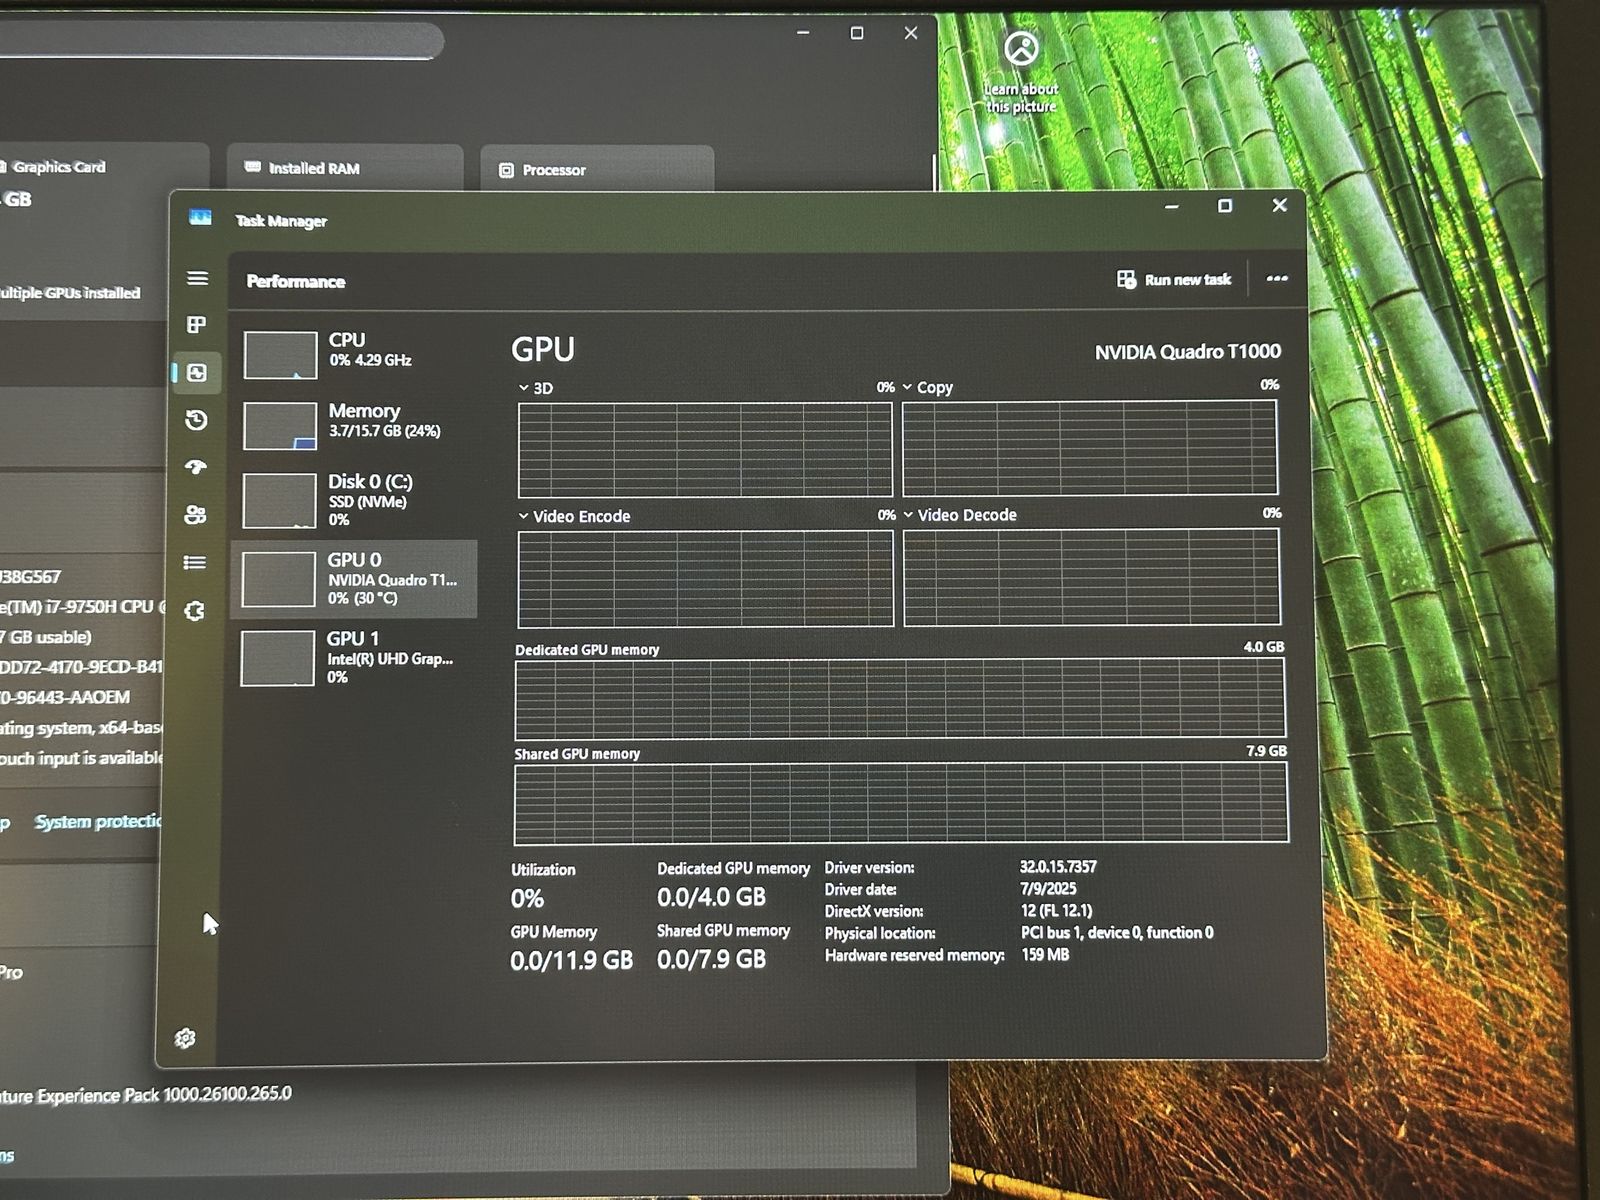Image resolution: width=1600 pixels, height=1200 pixels.
Task: Expand the Copy engine graph dropdown
Action: click(907, 387)
